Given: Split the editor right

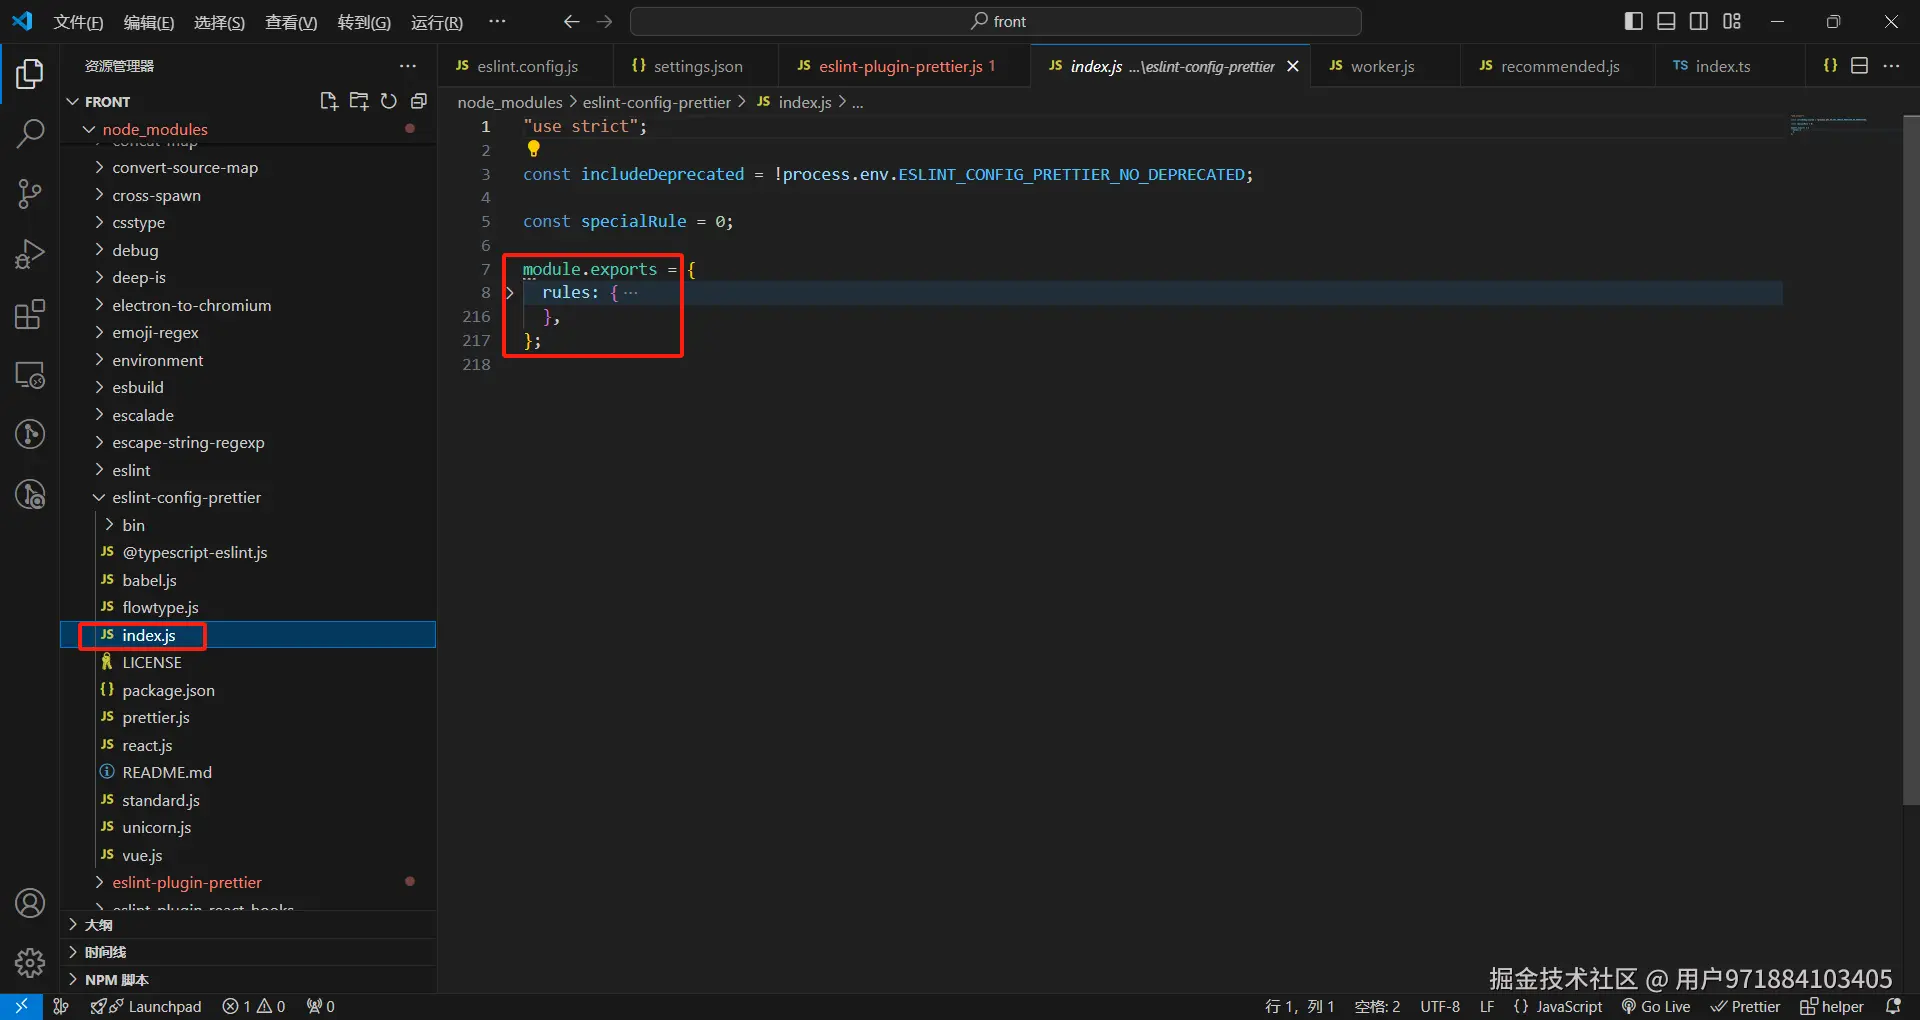Looking at the screenshot, I should (1860, 65).
